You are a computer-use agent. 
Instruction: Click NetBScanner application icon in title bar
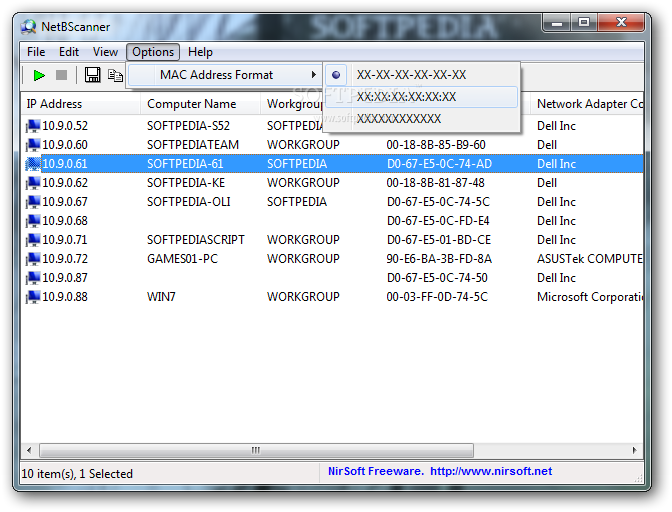point(29,27)
